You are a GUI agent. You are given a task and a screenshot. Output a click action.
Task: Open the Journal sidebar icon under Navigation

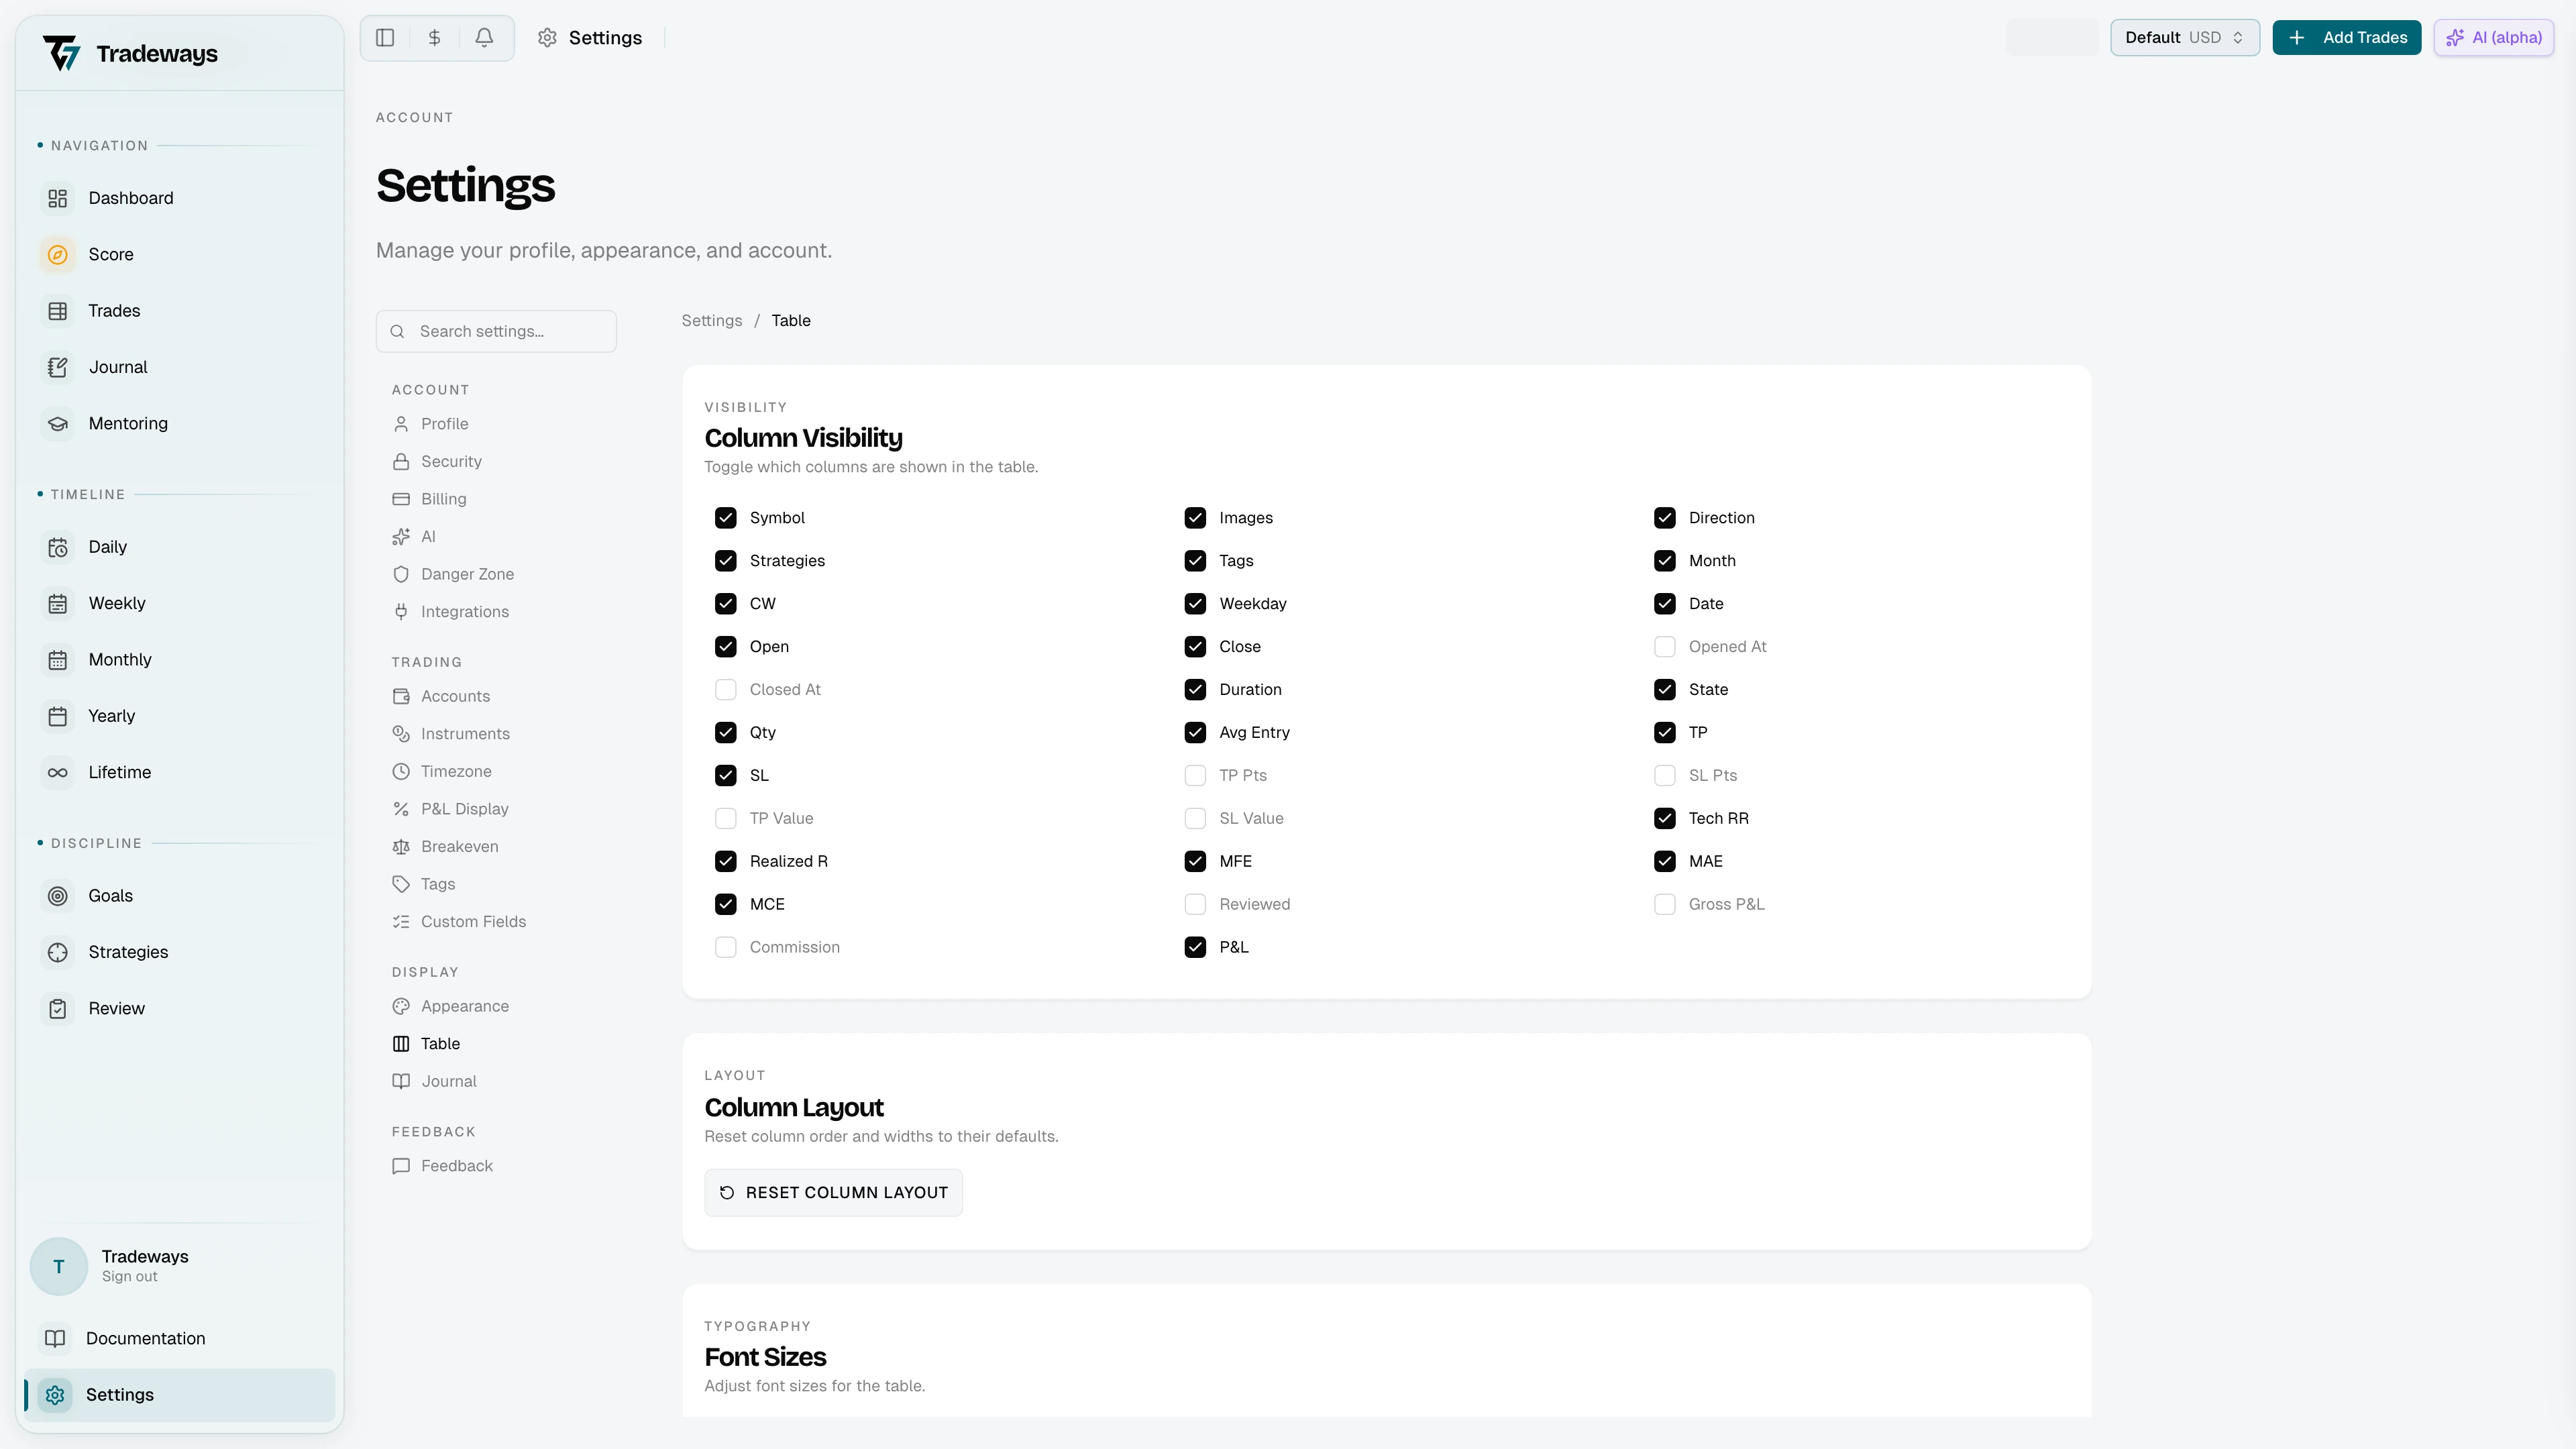[58, 367]
